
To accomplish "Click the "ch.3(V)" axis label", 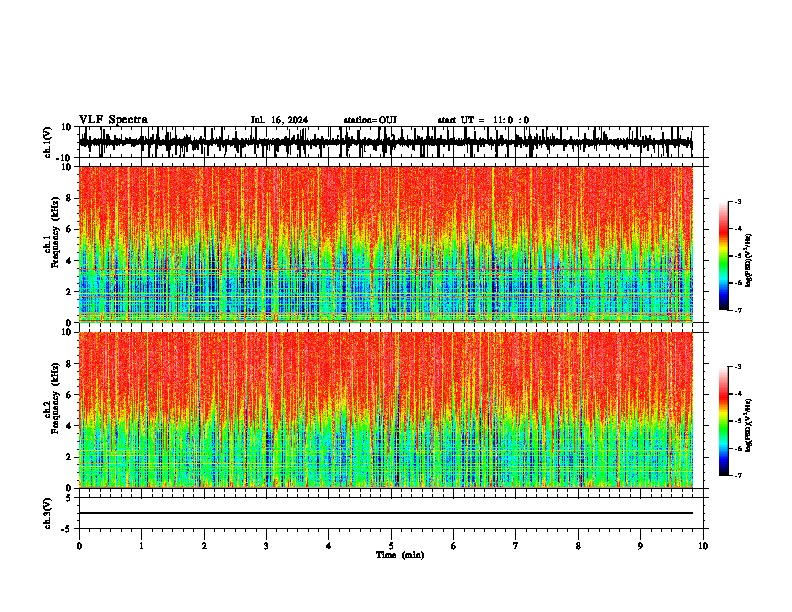I will click(48, 513).
